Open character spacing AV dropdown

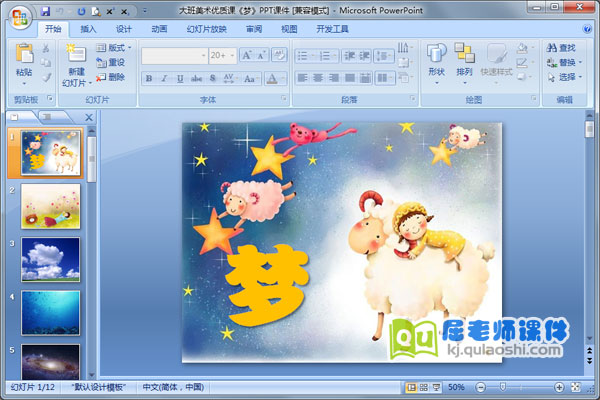[x=230, y=78]
